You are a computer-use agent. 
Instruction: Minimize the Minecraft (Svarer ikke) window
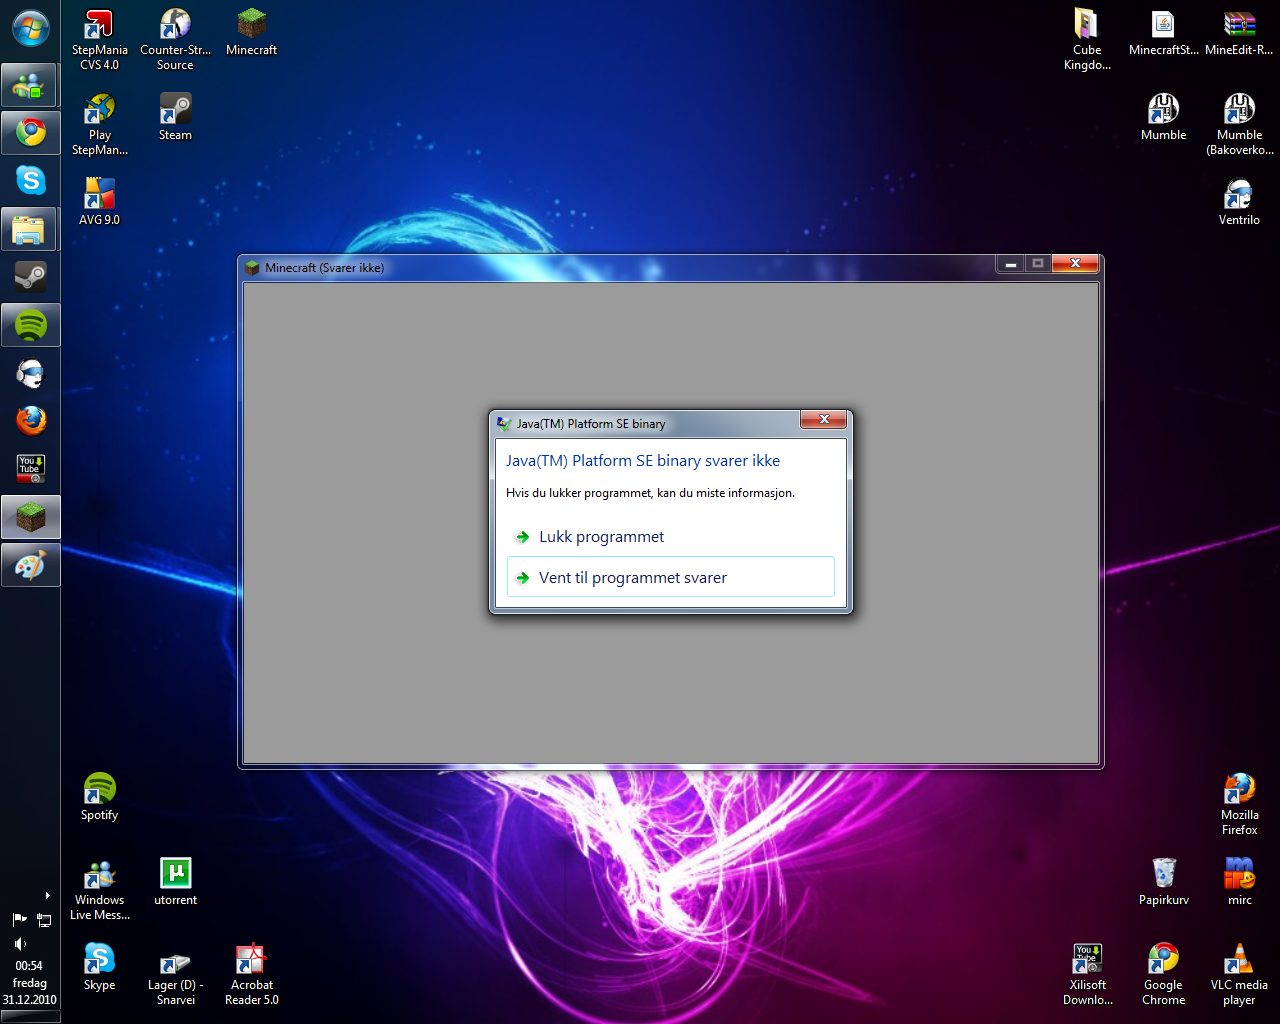tap(1010, 264)
